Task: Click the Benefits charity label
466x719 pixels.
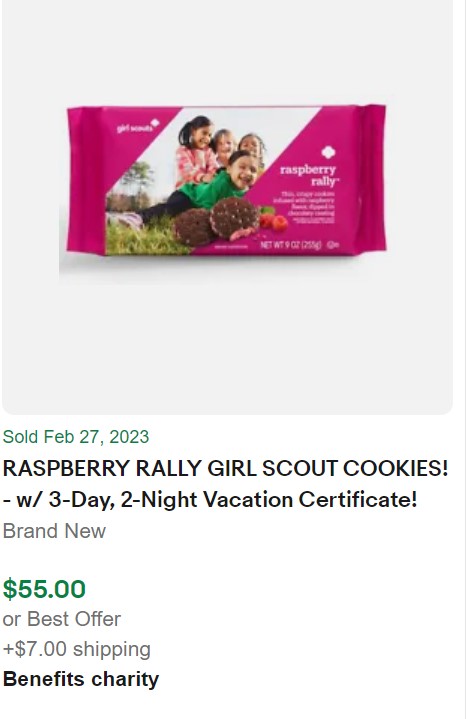Action: pyautogui.click(x=81, y=679)
